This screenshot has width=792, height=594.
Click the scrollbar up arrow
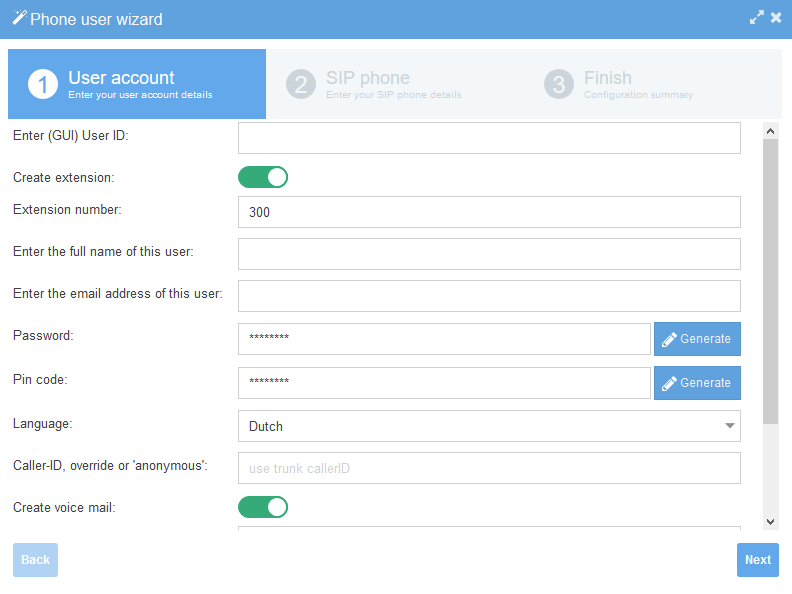click(x=770, y=131)
